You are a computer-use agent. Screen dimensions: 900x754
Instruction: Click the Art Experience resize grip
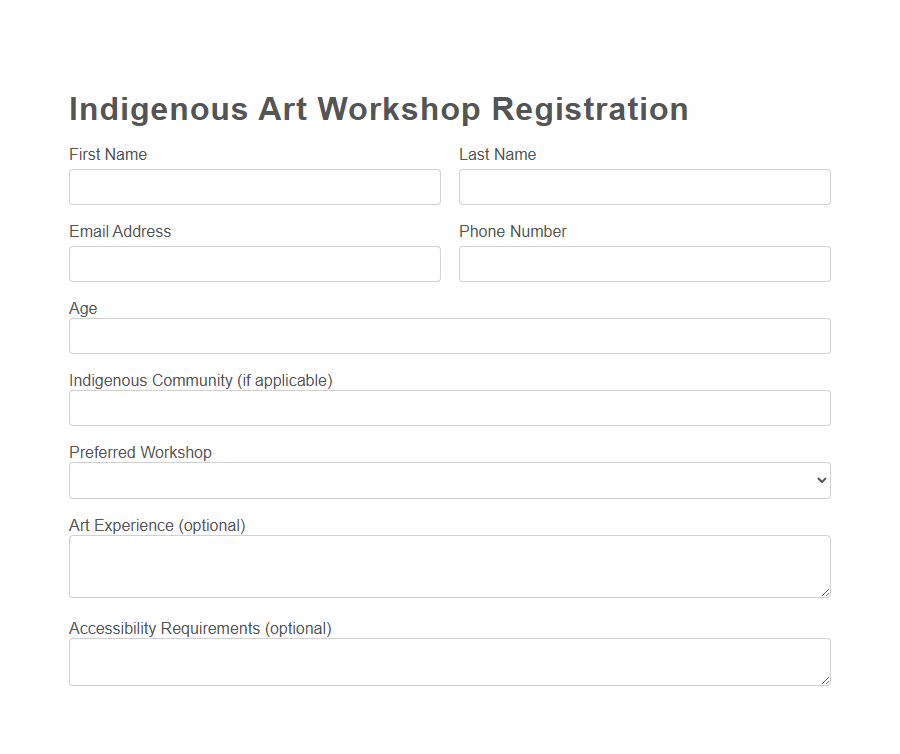click(x=826, y=594)
